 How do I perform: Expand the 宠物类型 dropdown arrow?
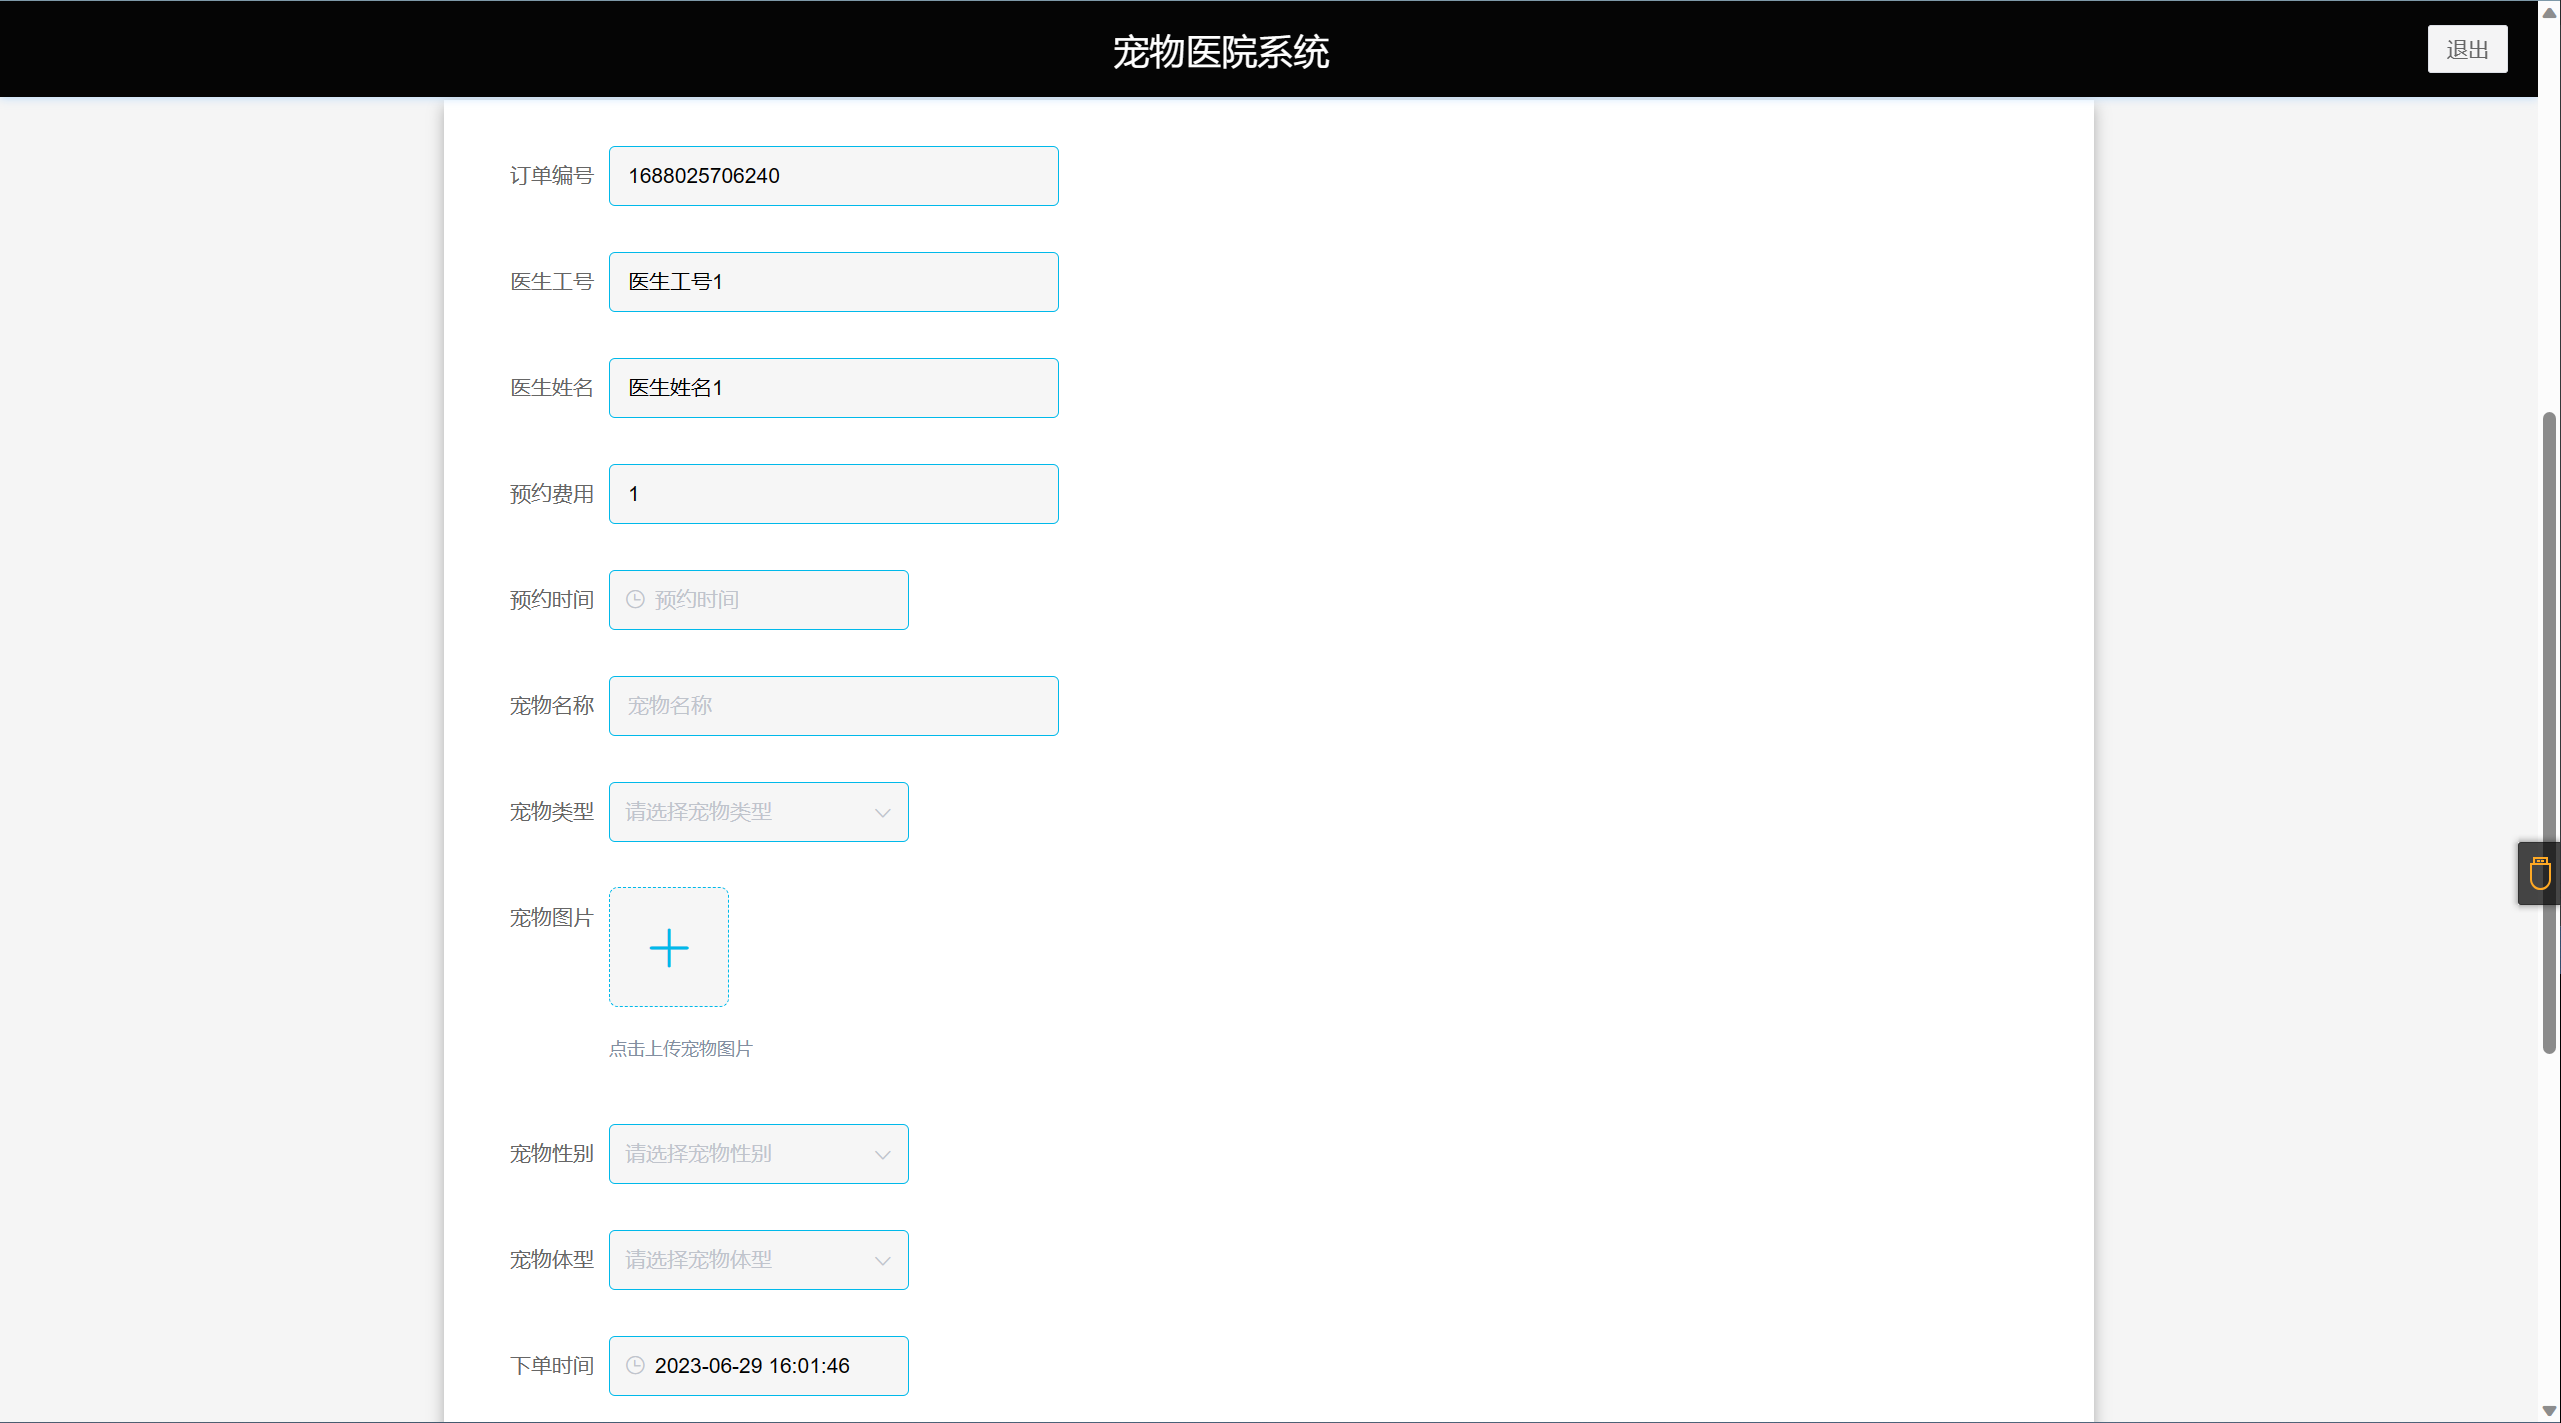coord(882,812)
